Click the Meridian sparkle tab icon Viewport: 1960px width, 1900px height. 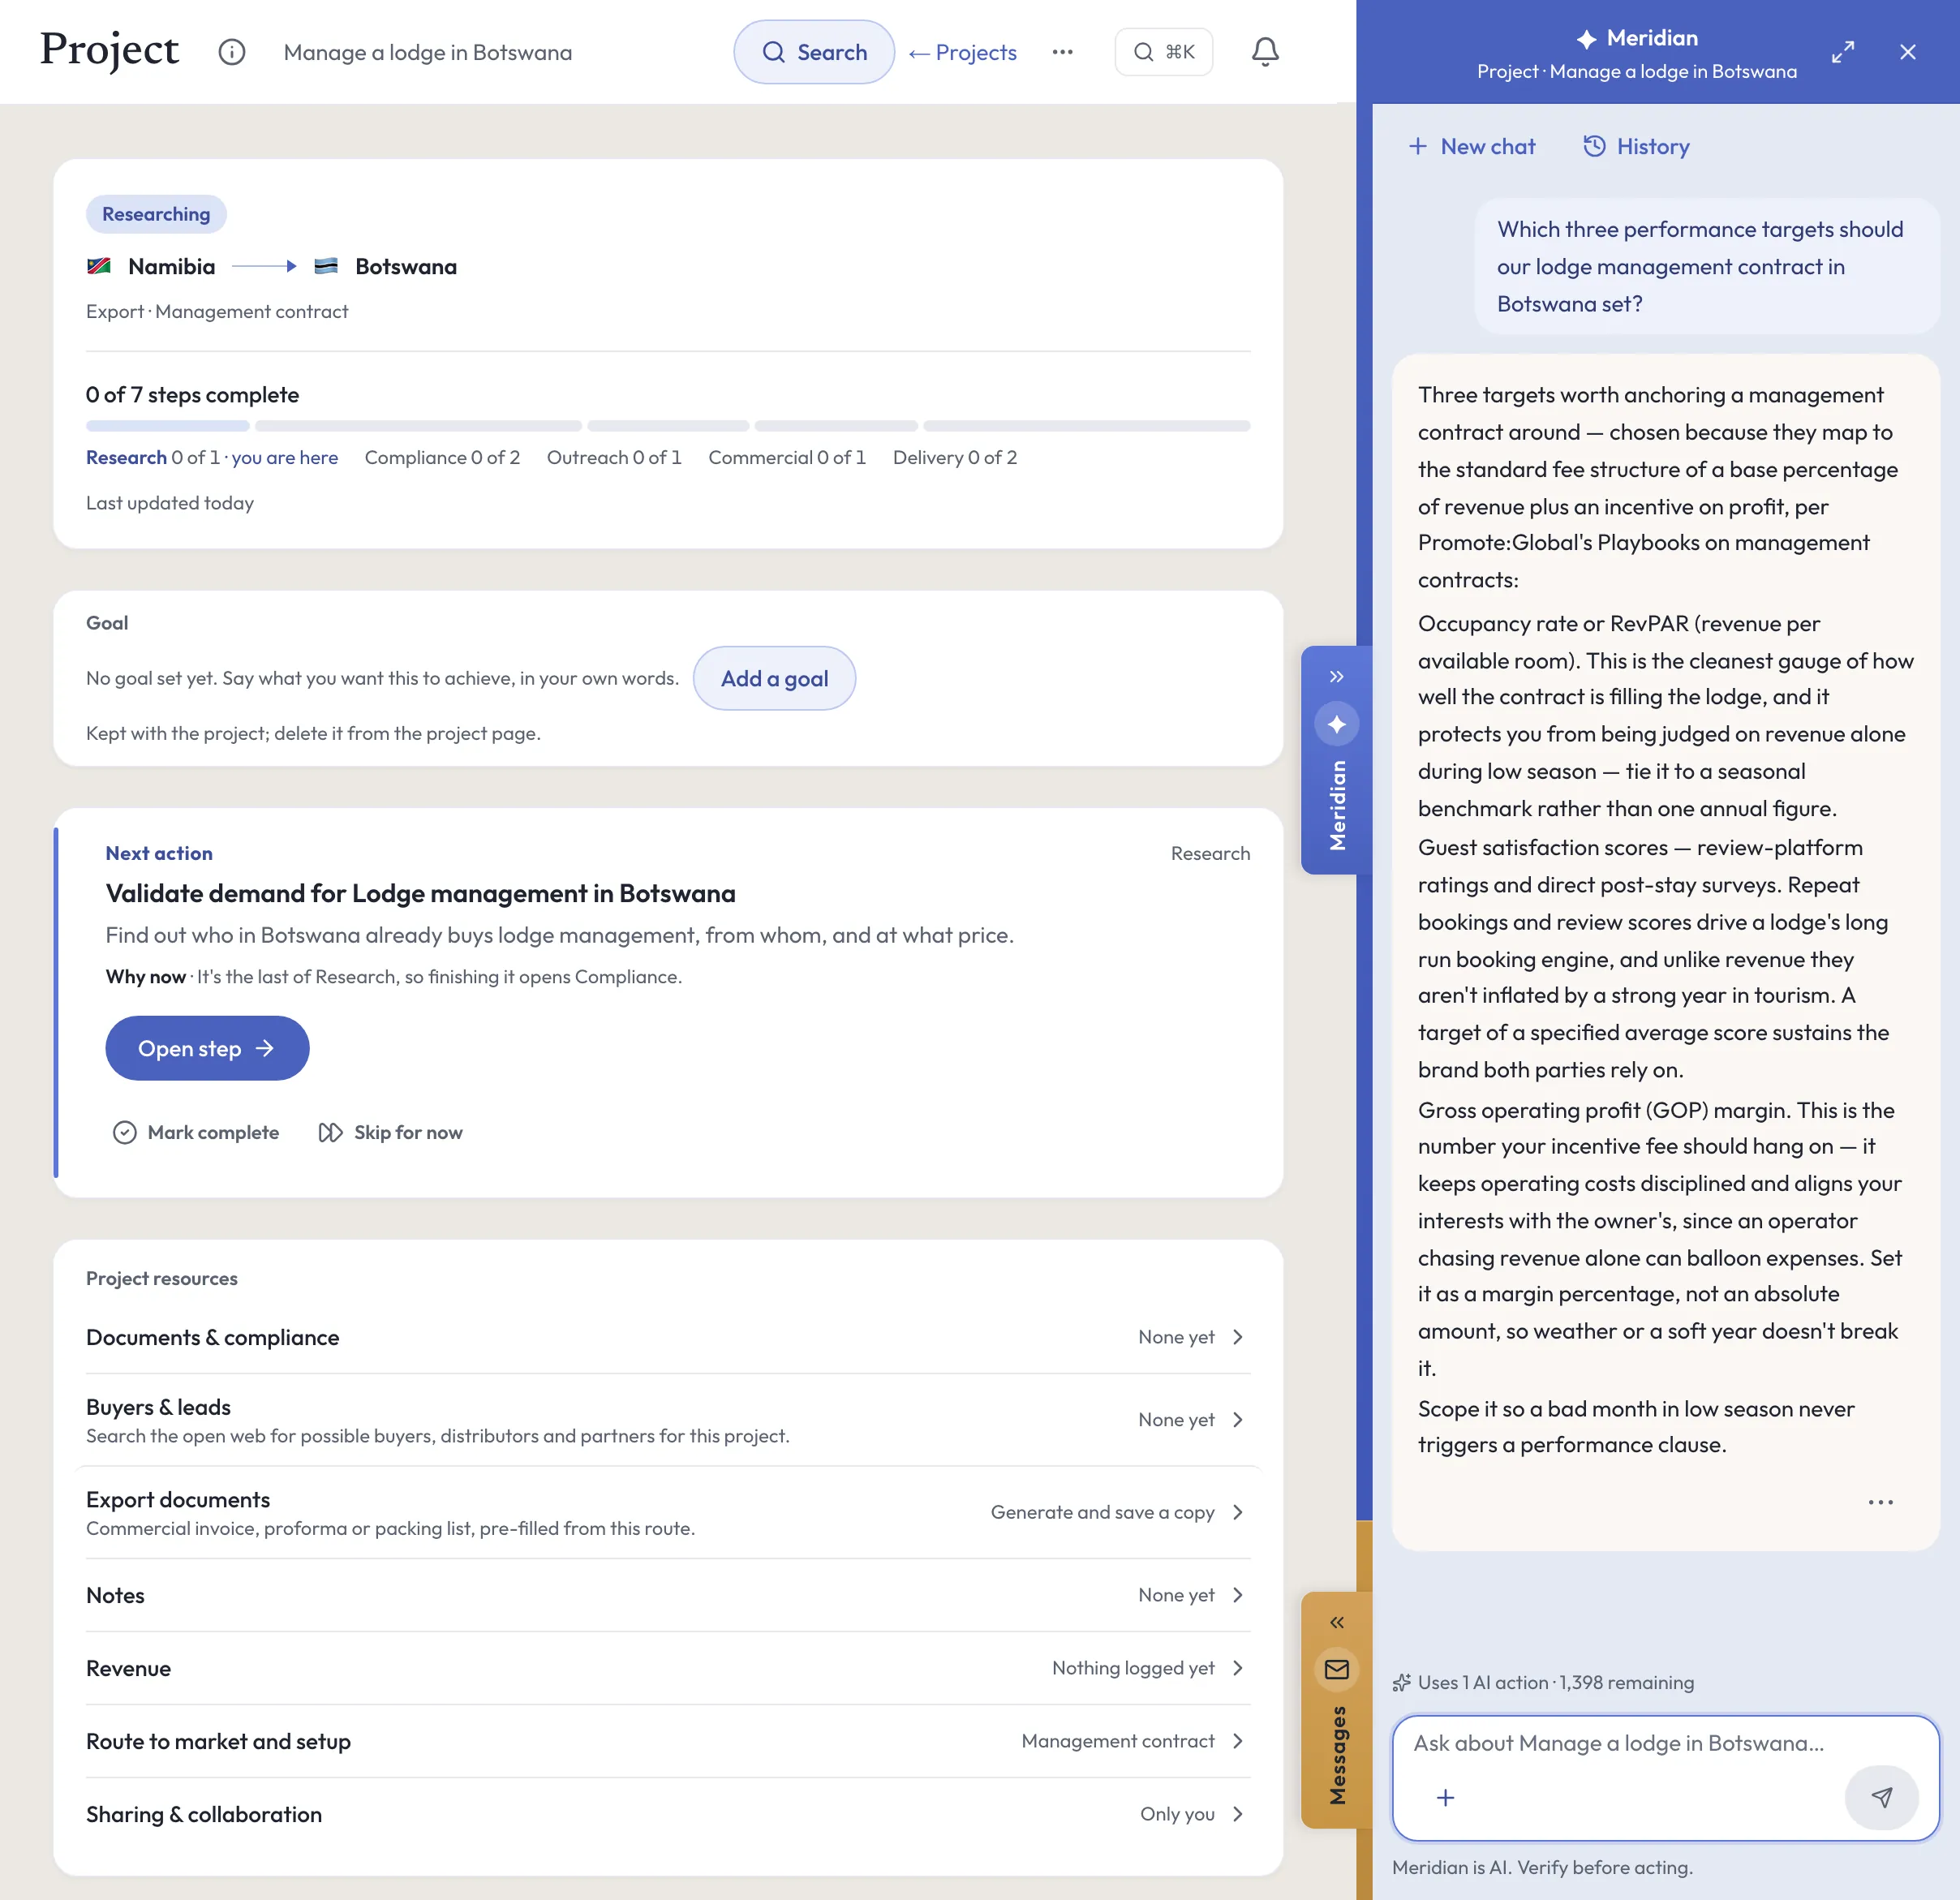pos(1336,724)
